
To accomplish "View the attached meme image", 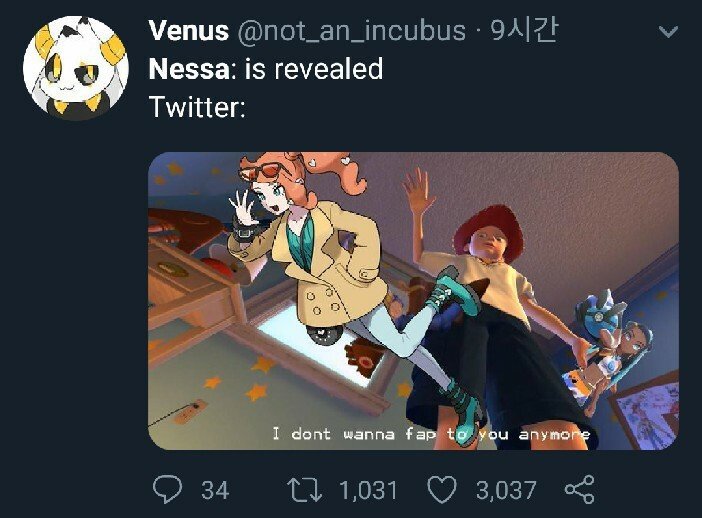I will pos(413,301).
